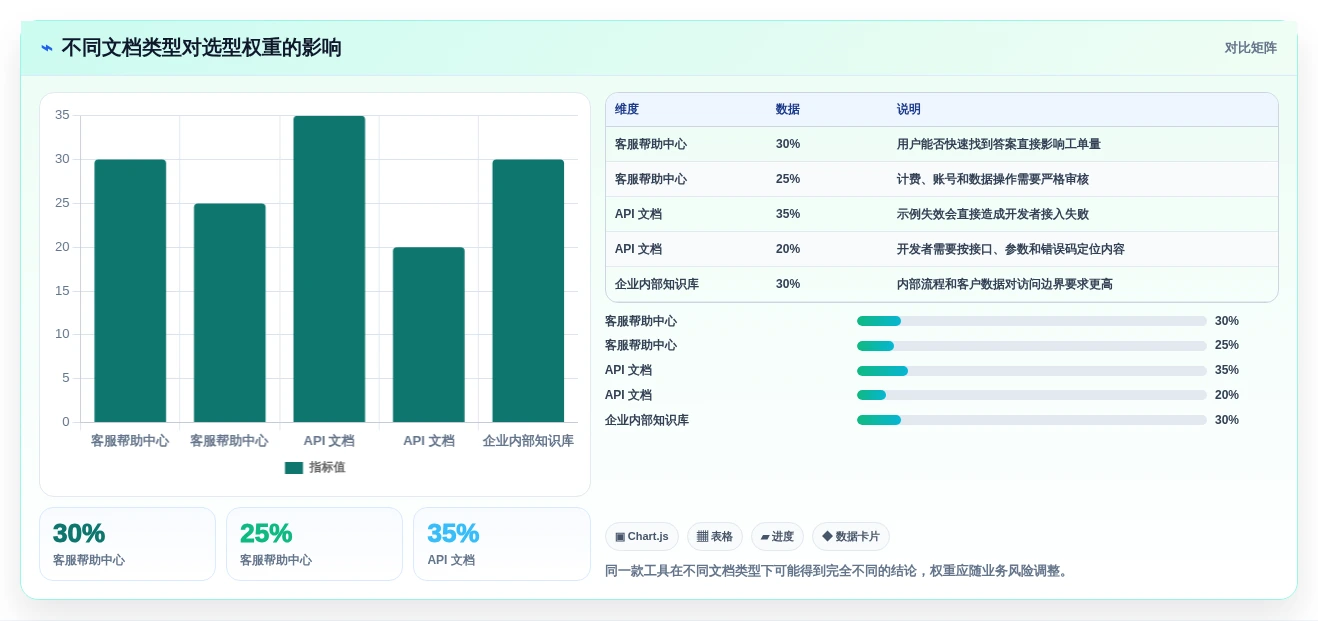This screenshot has width=1318, height=621.
Task: Select the 客服帮助中心 bar reaching 25
Action: [230, 313]
